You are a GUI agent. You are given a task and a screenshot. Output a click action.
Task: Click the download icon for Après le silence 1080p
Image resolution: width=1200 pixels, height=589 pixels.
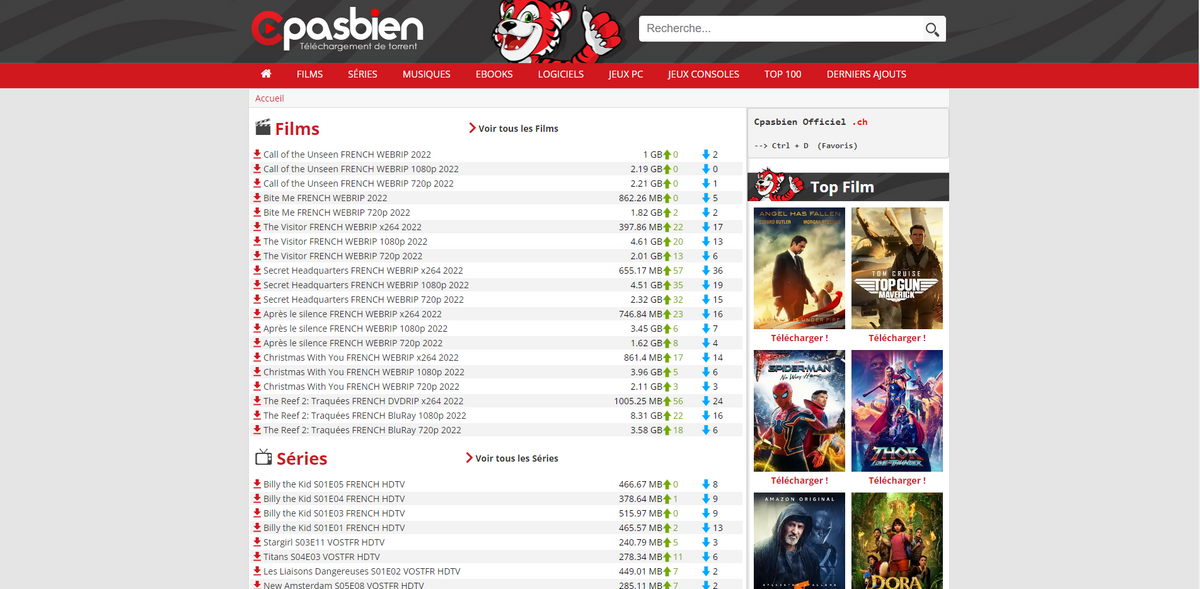(x=257, y=329)
